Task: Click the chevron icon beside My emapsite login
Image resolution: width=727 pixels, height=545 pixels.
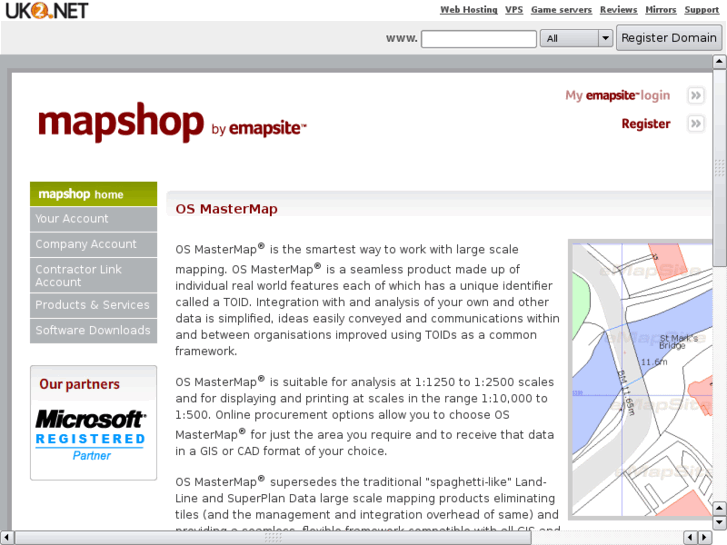Action: [695, 96]
